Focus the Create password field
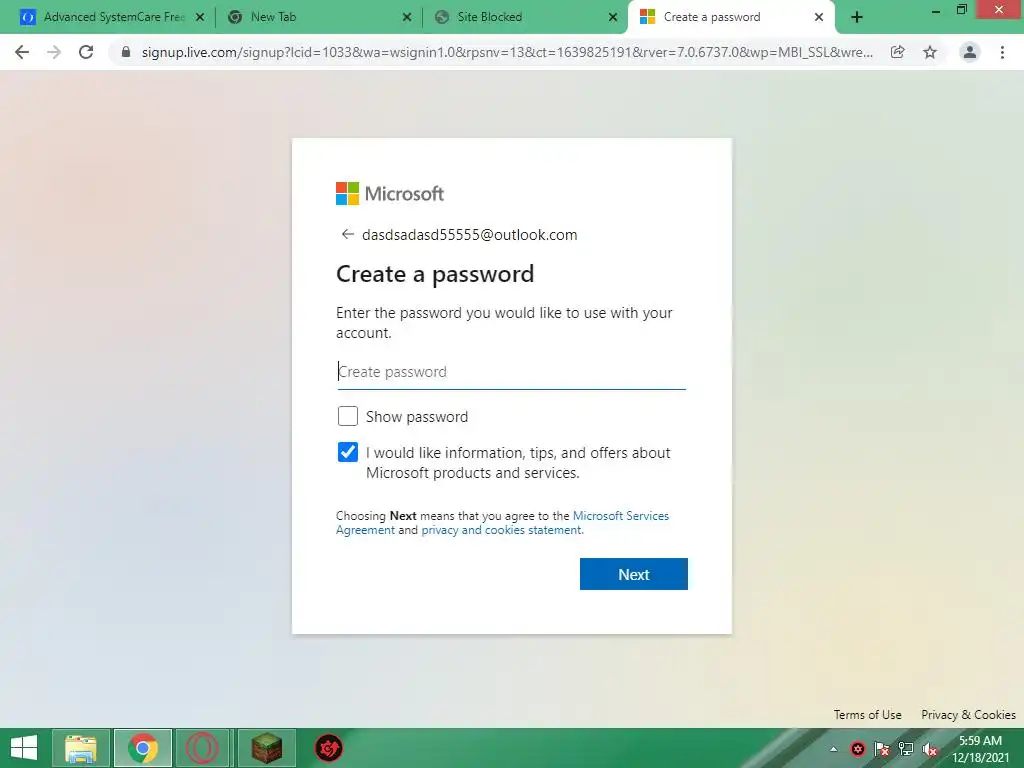1024x768 pixels. [511, 372]
